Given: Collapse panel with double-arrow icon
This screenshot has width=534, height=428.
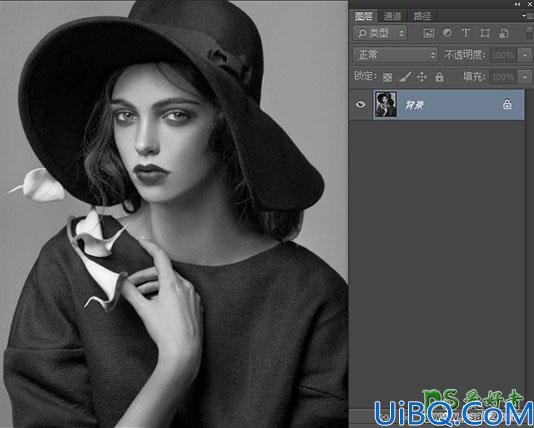Looking at the screenshot, I should pos(517,4).
